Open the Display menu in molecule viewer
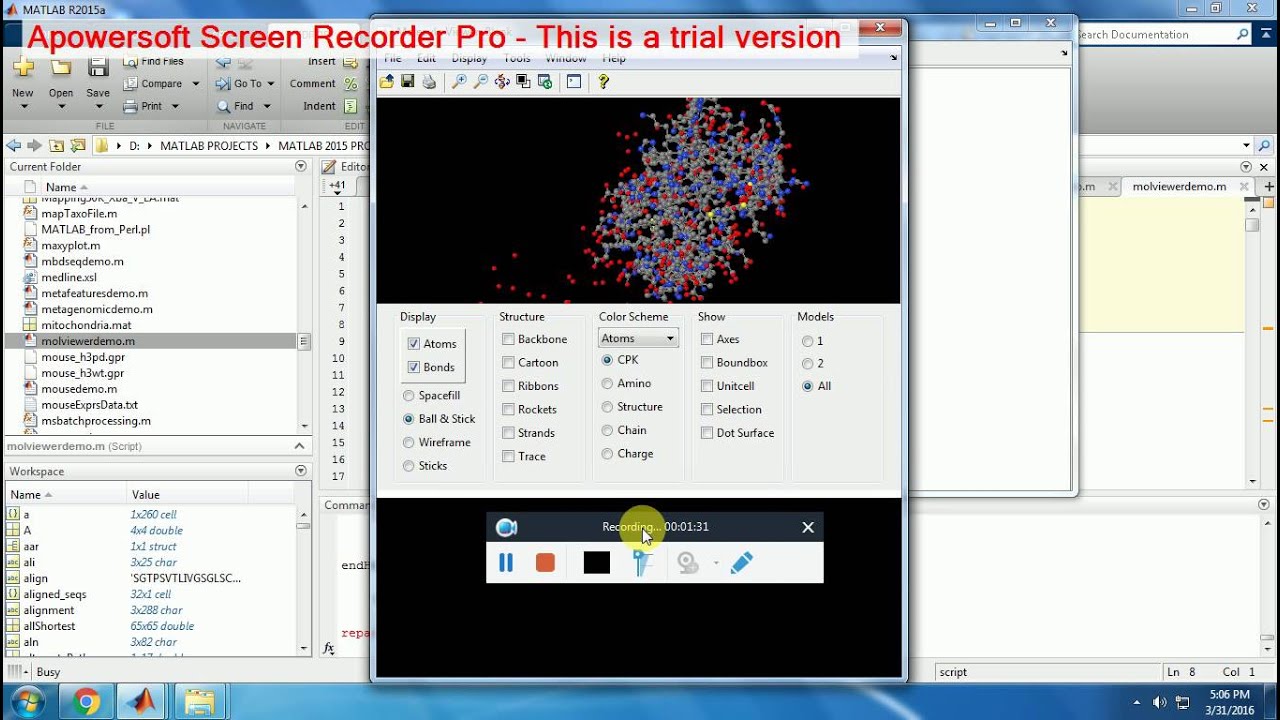The image size is (1280, 720). click(469, 59)
